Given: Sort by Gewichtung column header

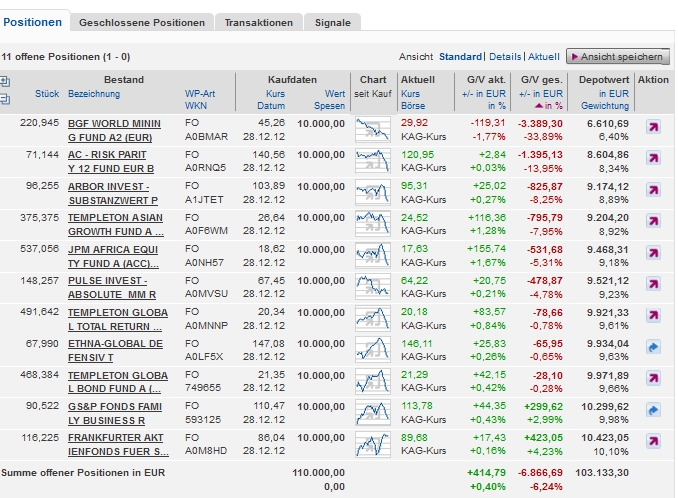Looking at the screenshot, I should click(x=605, y=106).
